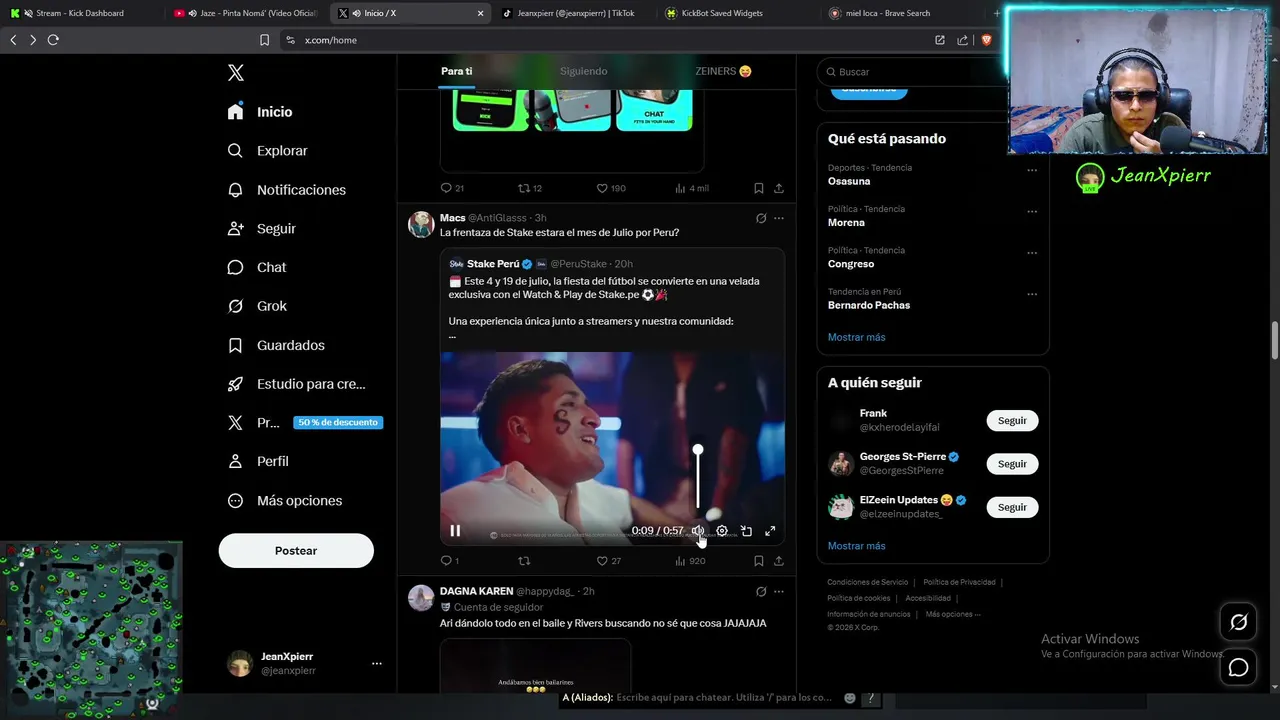The width and height of the screenshot is (1280, 720).
Task: Open more options on DAGNA KAREN post
Action: pos(779,591)
